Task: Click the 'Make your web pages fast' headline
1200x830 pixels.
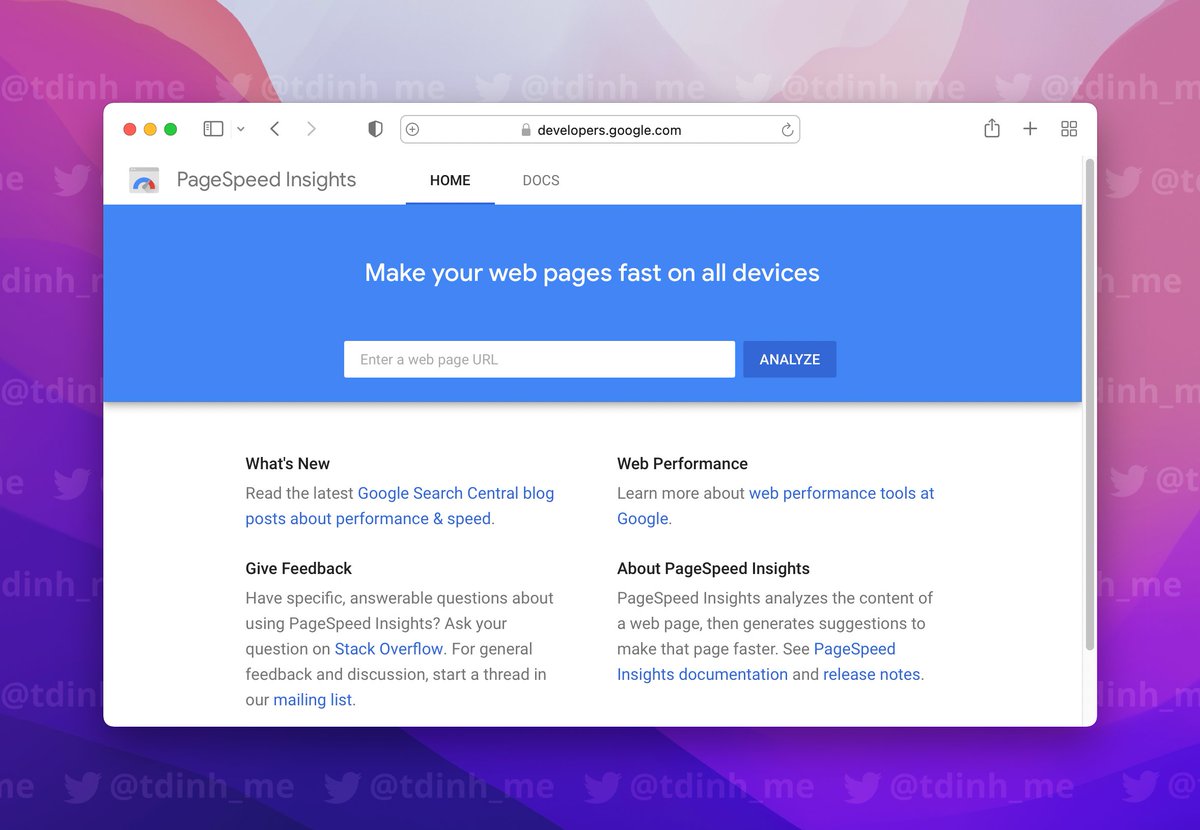Action: 592,273
